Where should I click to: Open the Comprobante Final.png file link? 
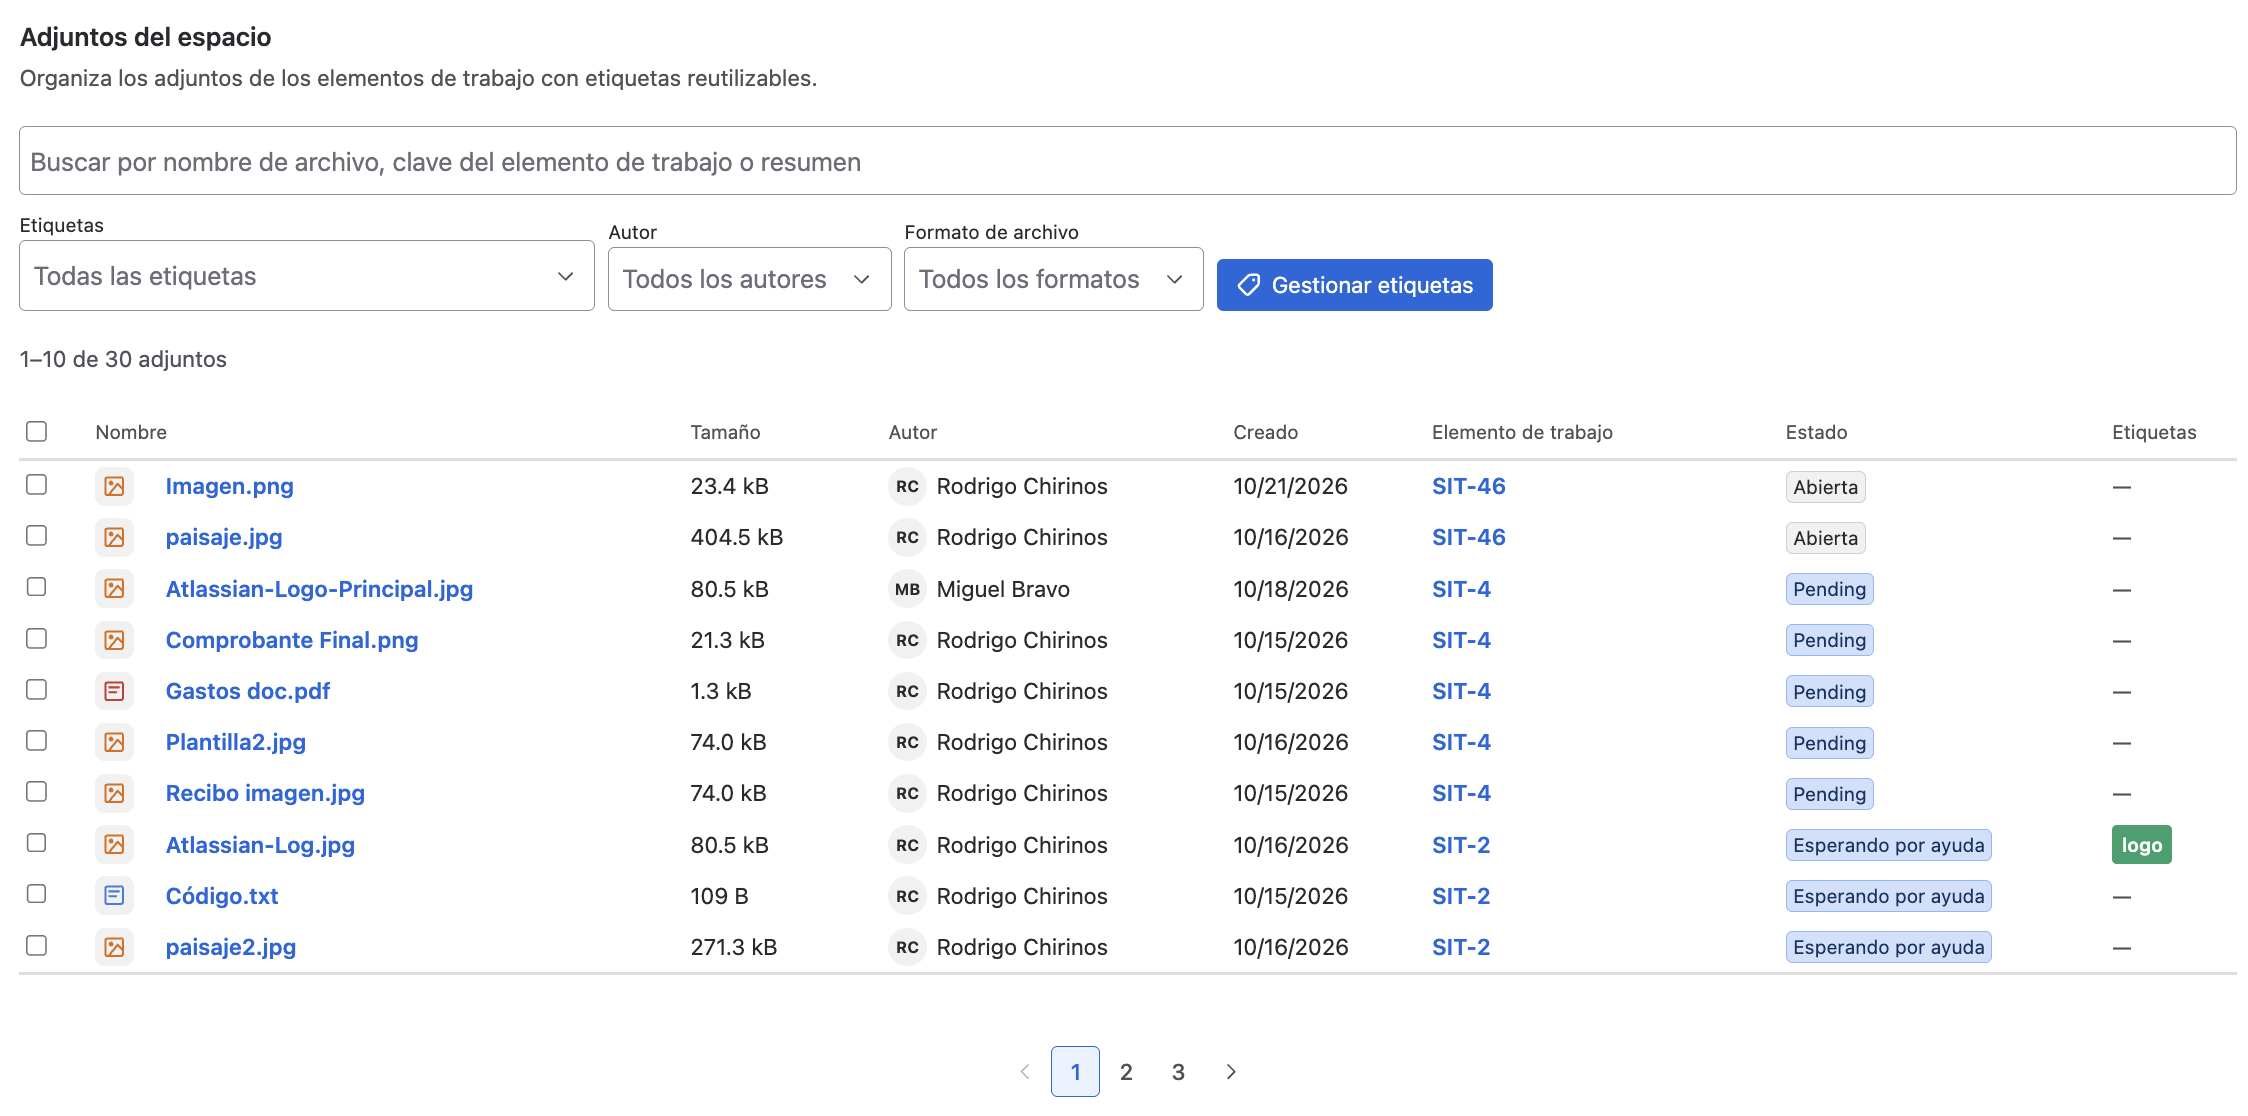[x=292, y=640]
